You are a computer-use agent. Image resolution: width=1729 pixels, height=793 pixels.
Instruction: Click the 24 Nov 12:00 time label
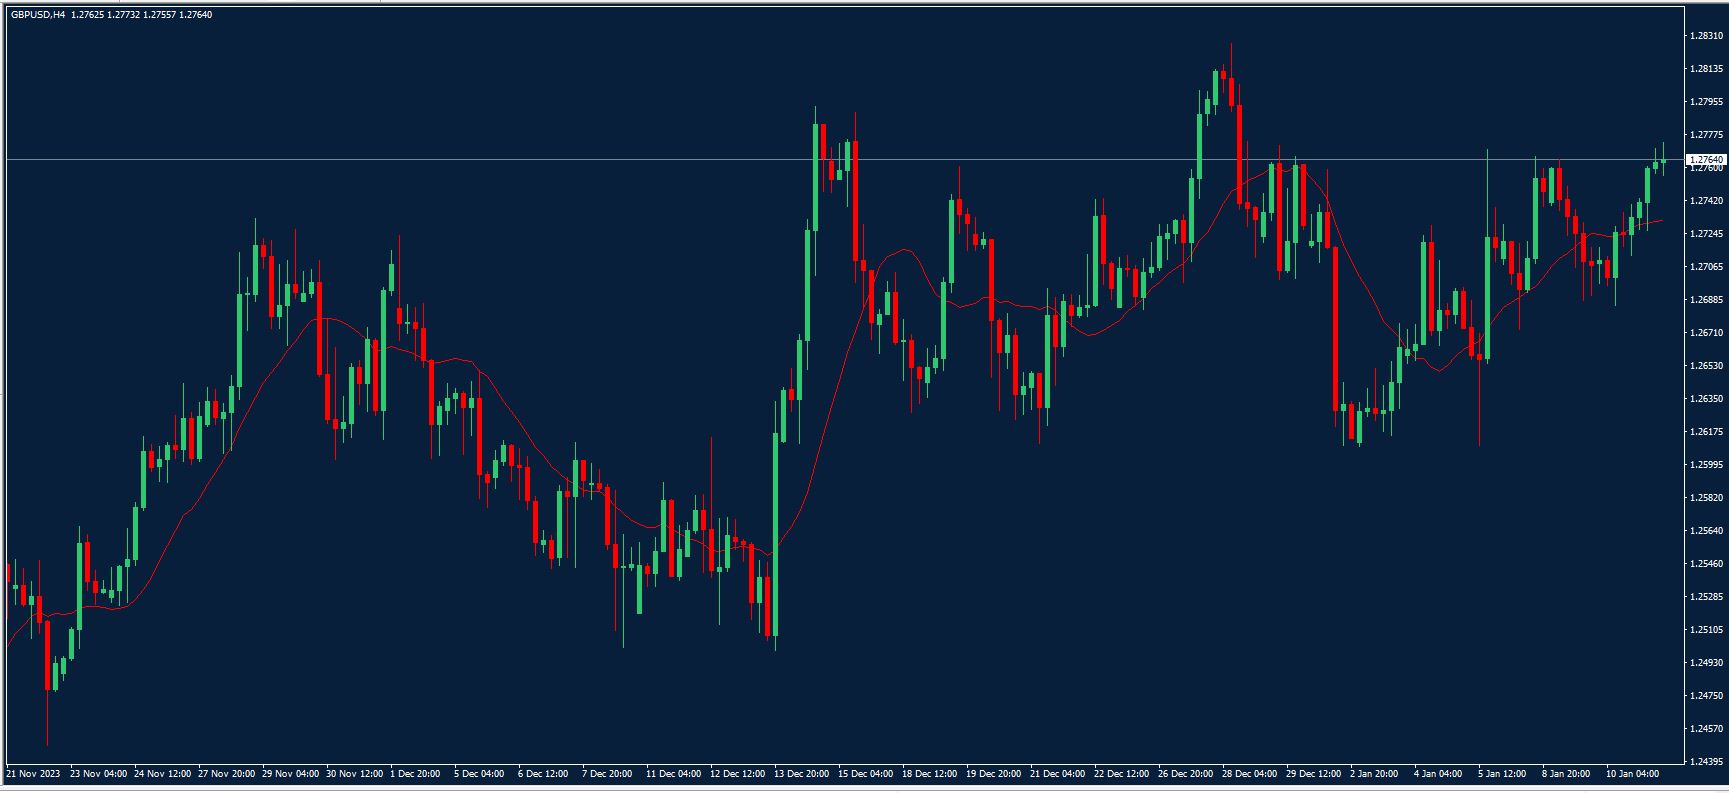click(x=163, y=774)
